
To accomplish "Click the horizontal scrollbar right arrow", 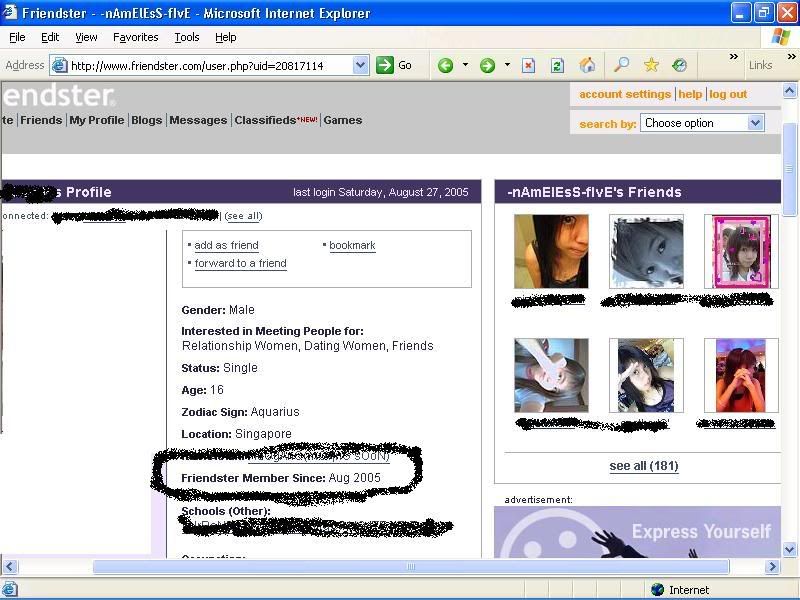I will point(772,566).
